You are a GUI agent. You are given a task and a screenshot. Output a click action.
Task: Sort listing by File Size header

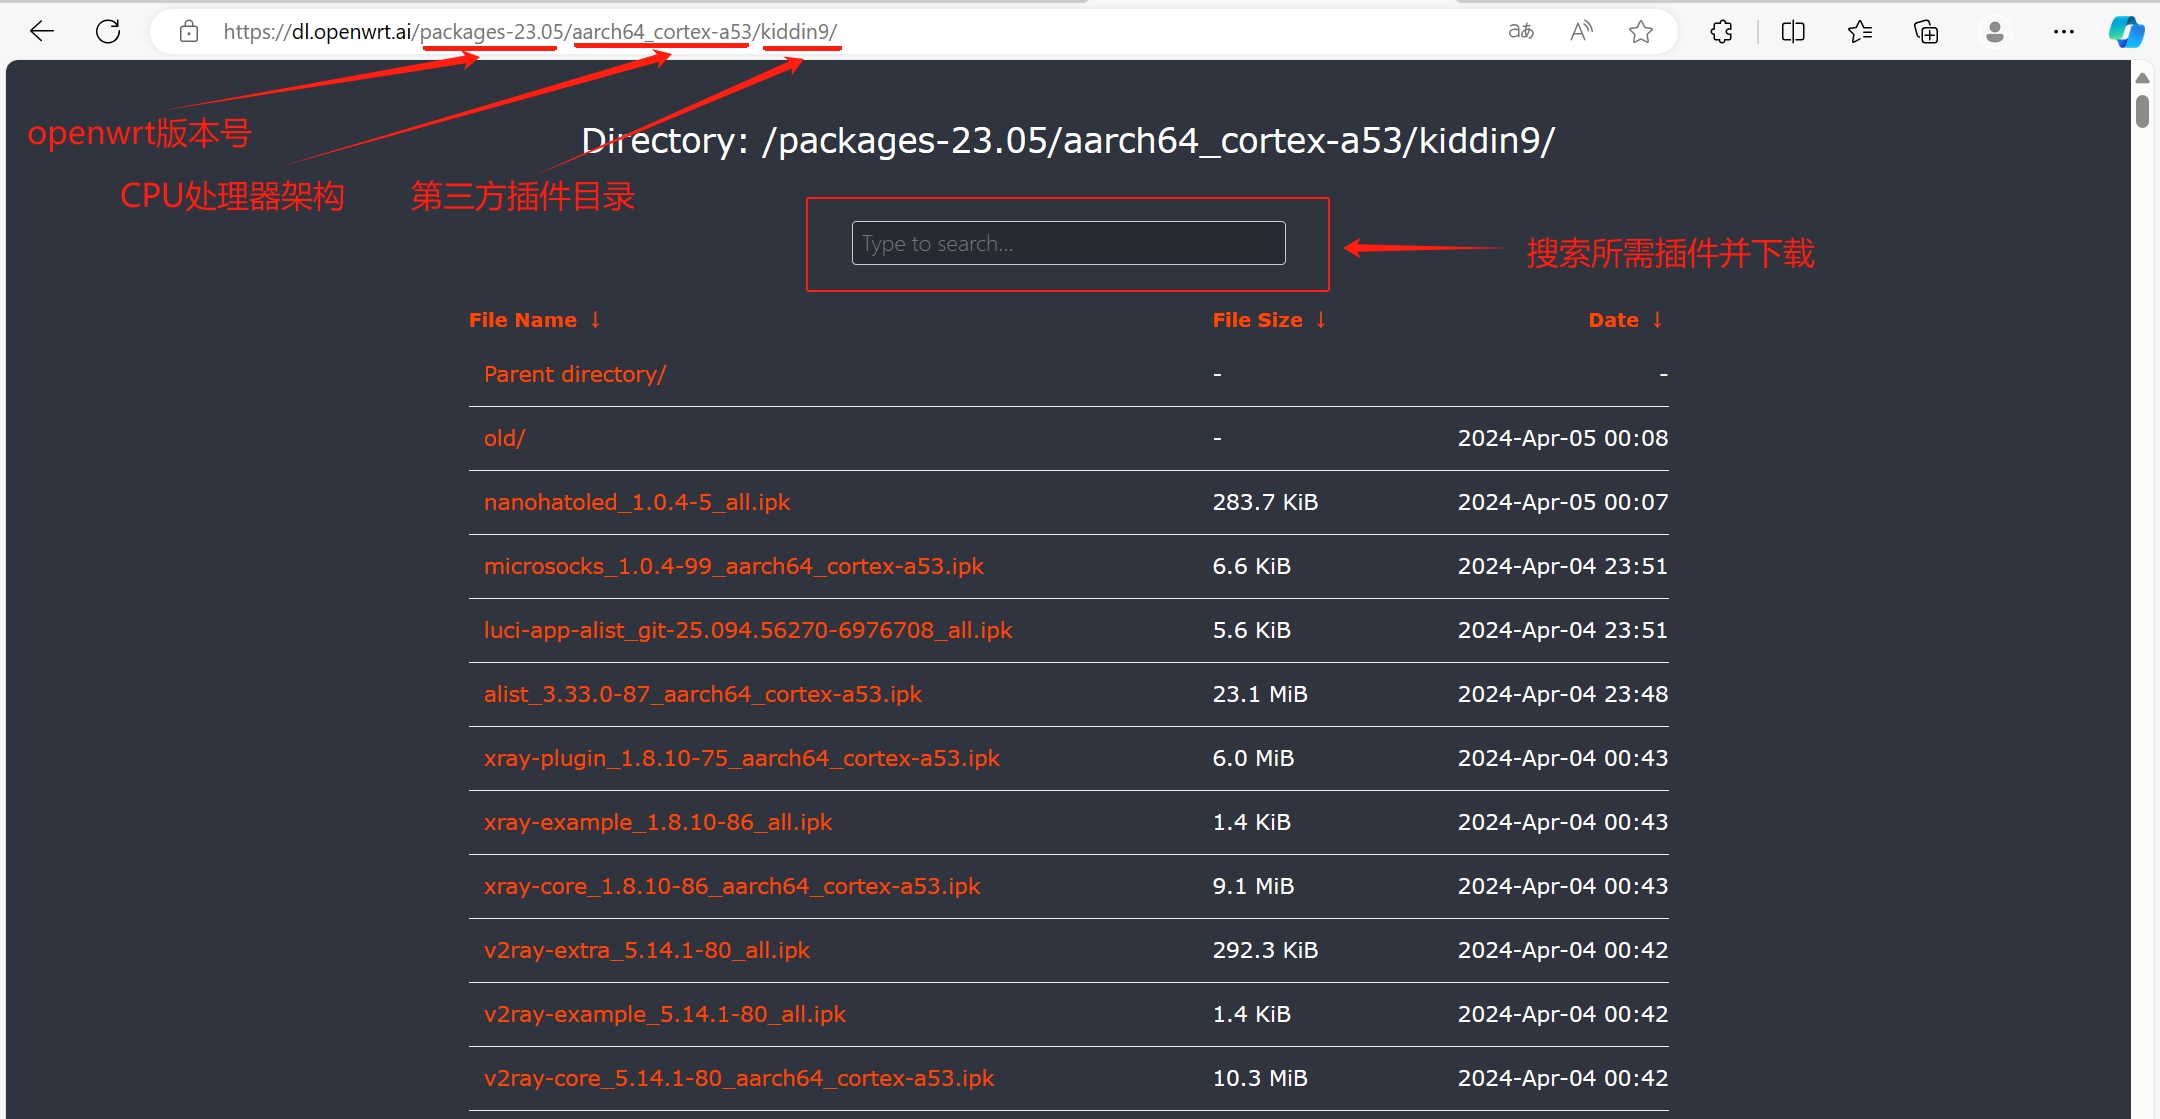[x=1269, y=320]
